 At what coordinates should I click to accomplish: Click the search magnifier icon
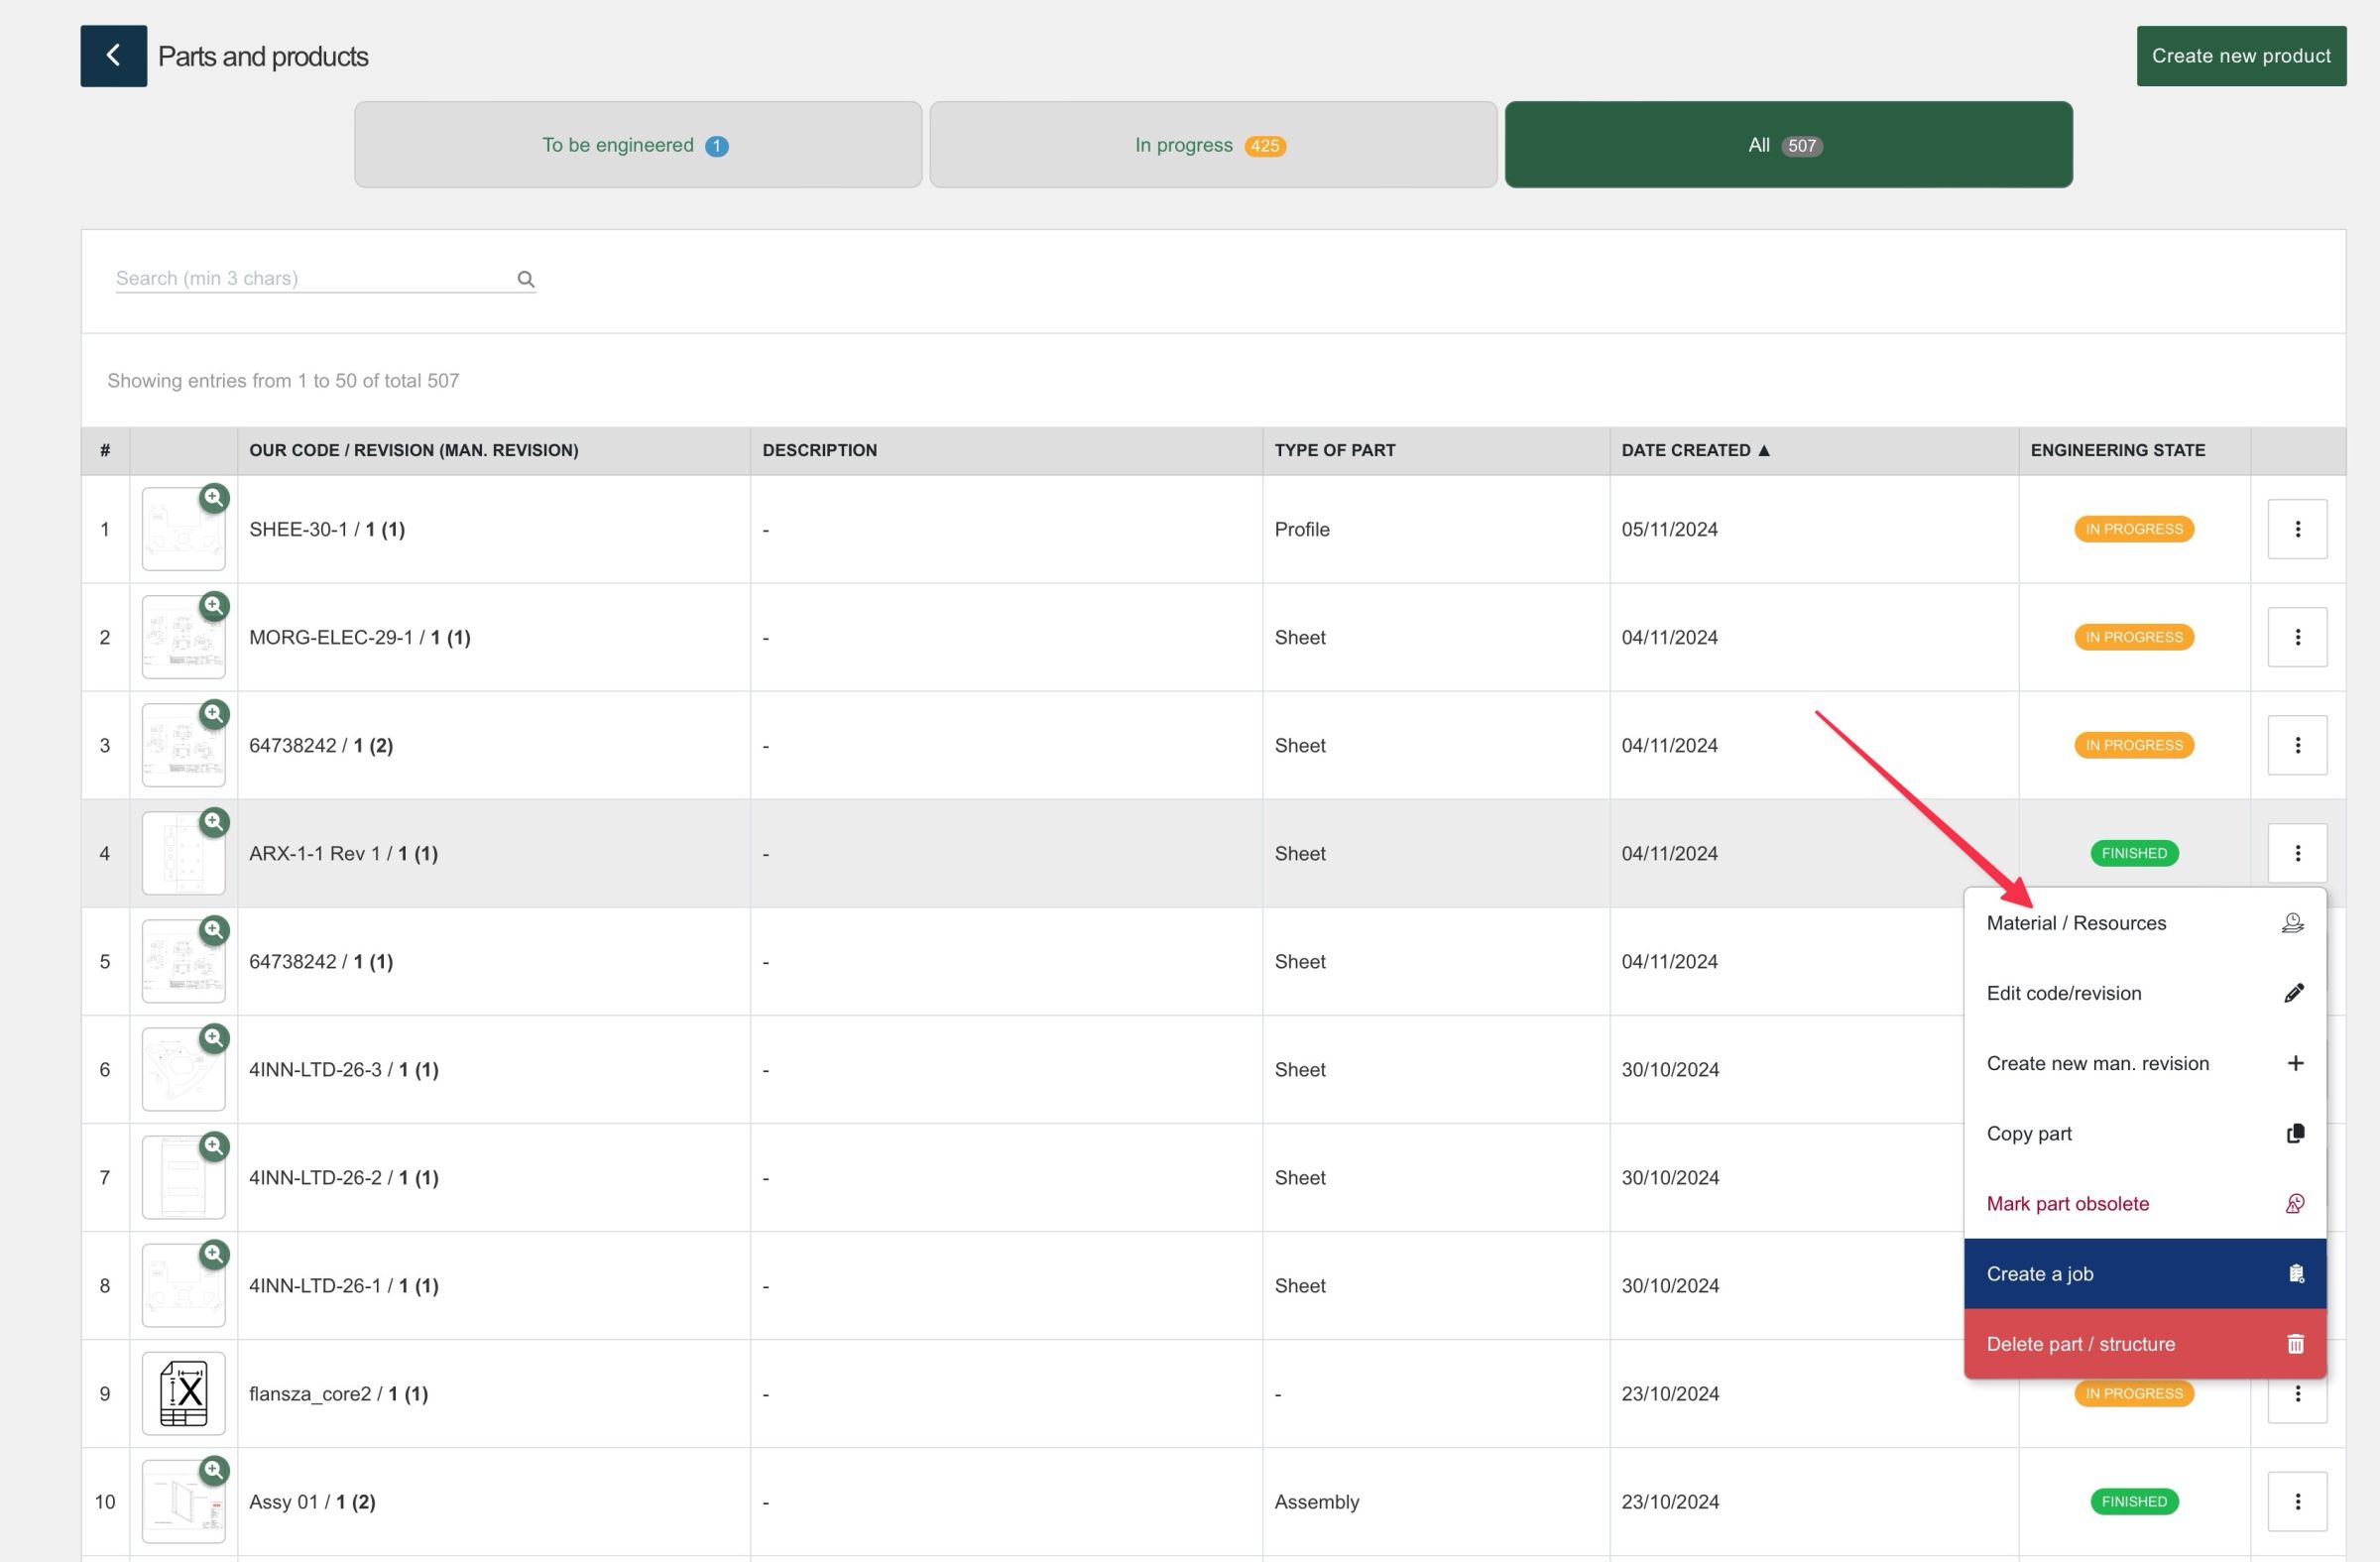pos(525,279)
